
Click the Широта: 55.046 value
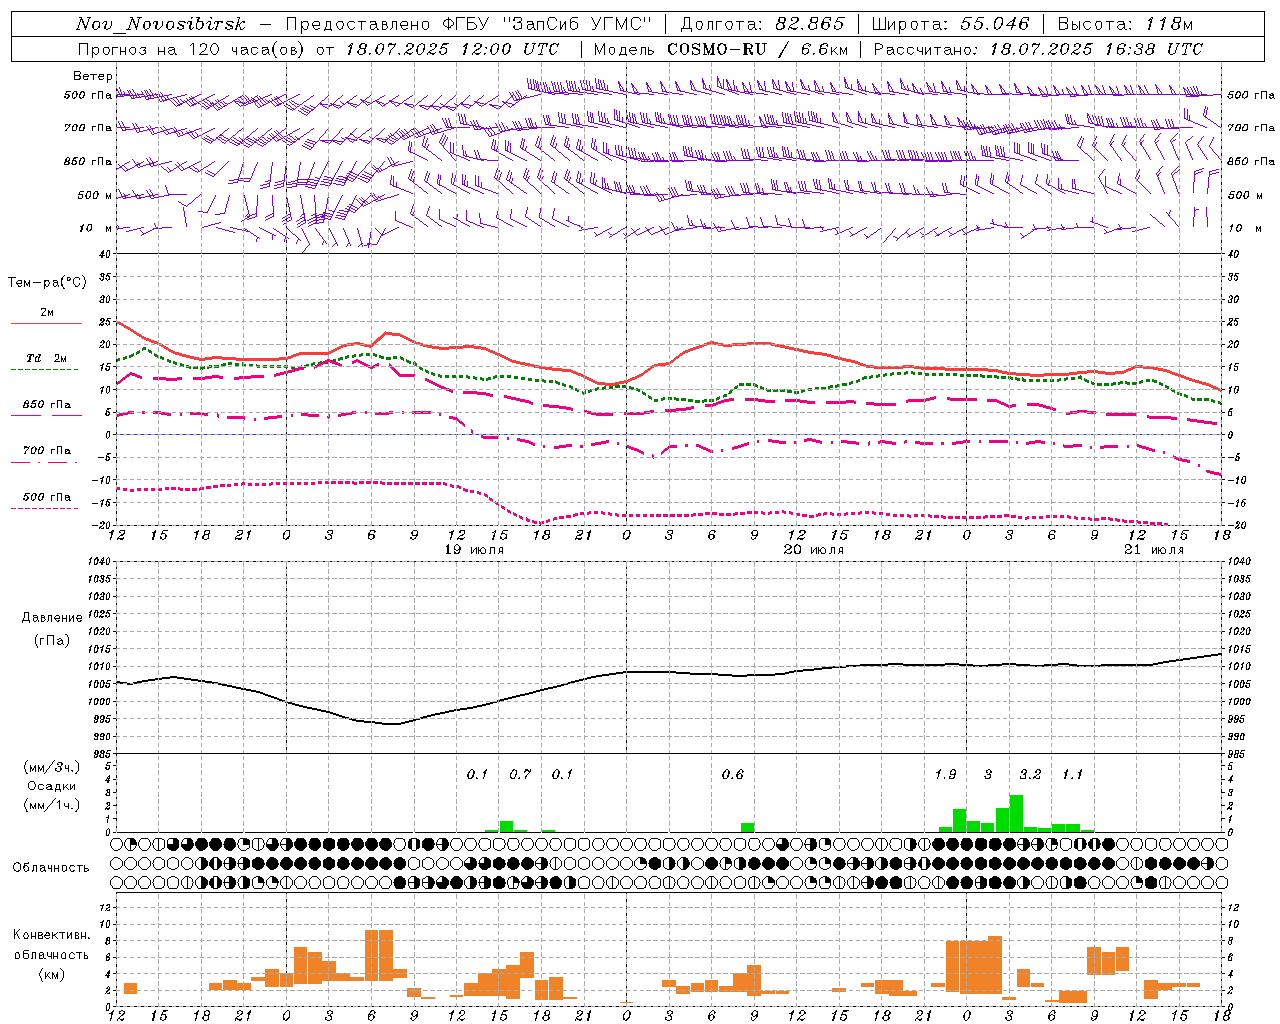950,24
